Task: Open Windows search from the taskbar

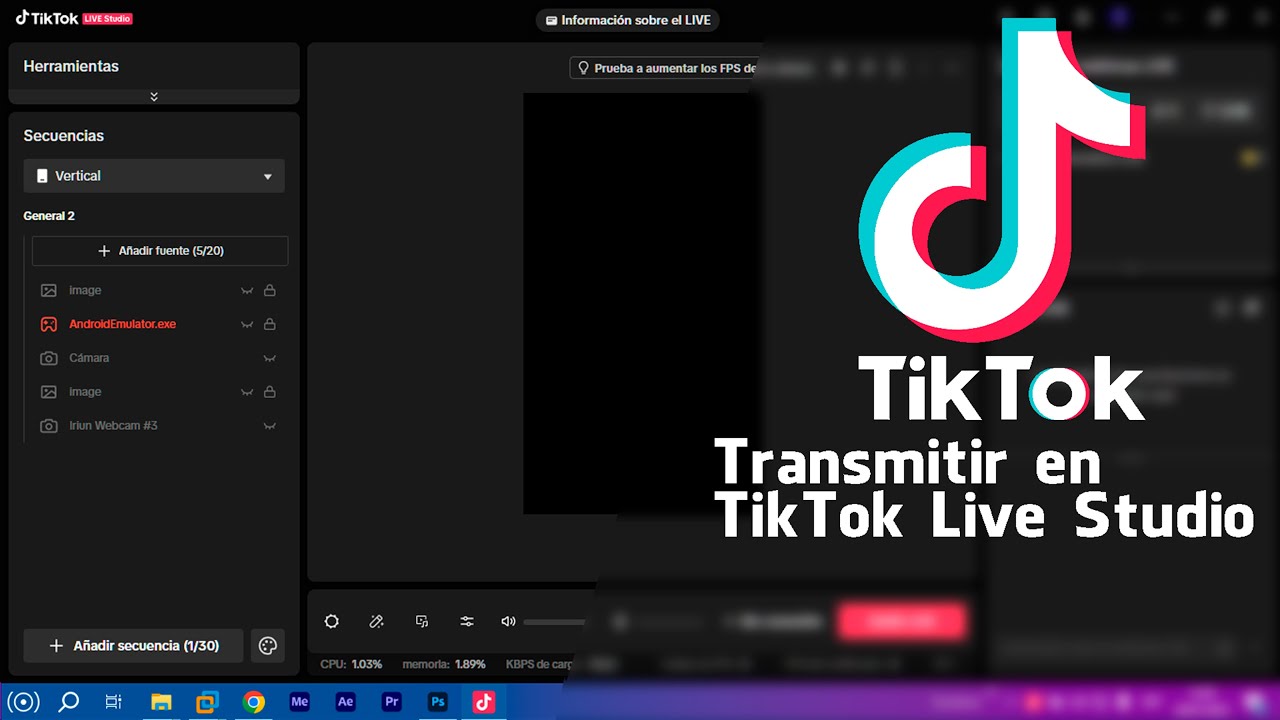Action: 68,702
